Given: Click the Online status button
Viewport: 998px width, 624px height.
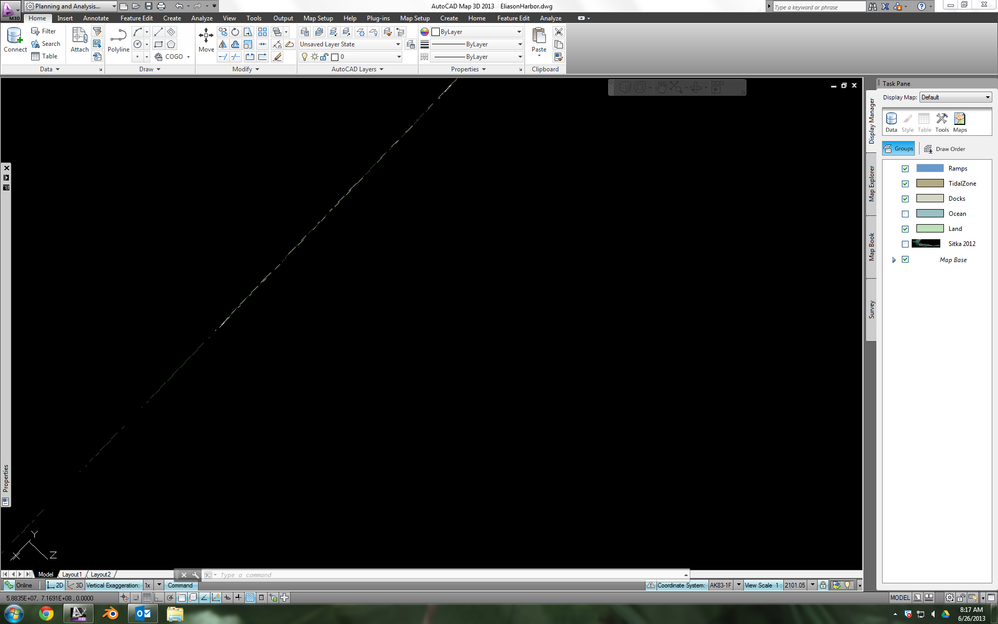Looking at the screenshot, I should click(x=19, y=585).
